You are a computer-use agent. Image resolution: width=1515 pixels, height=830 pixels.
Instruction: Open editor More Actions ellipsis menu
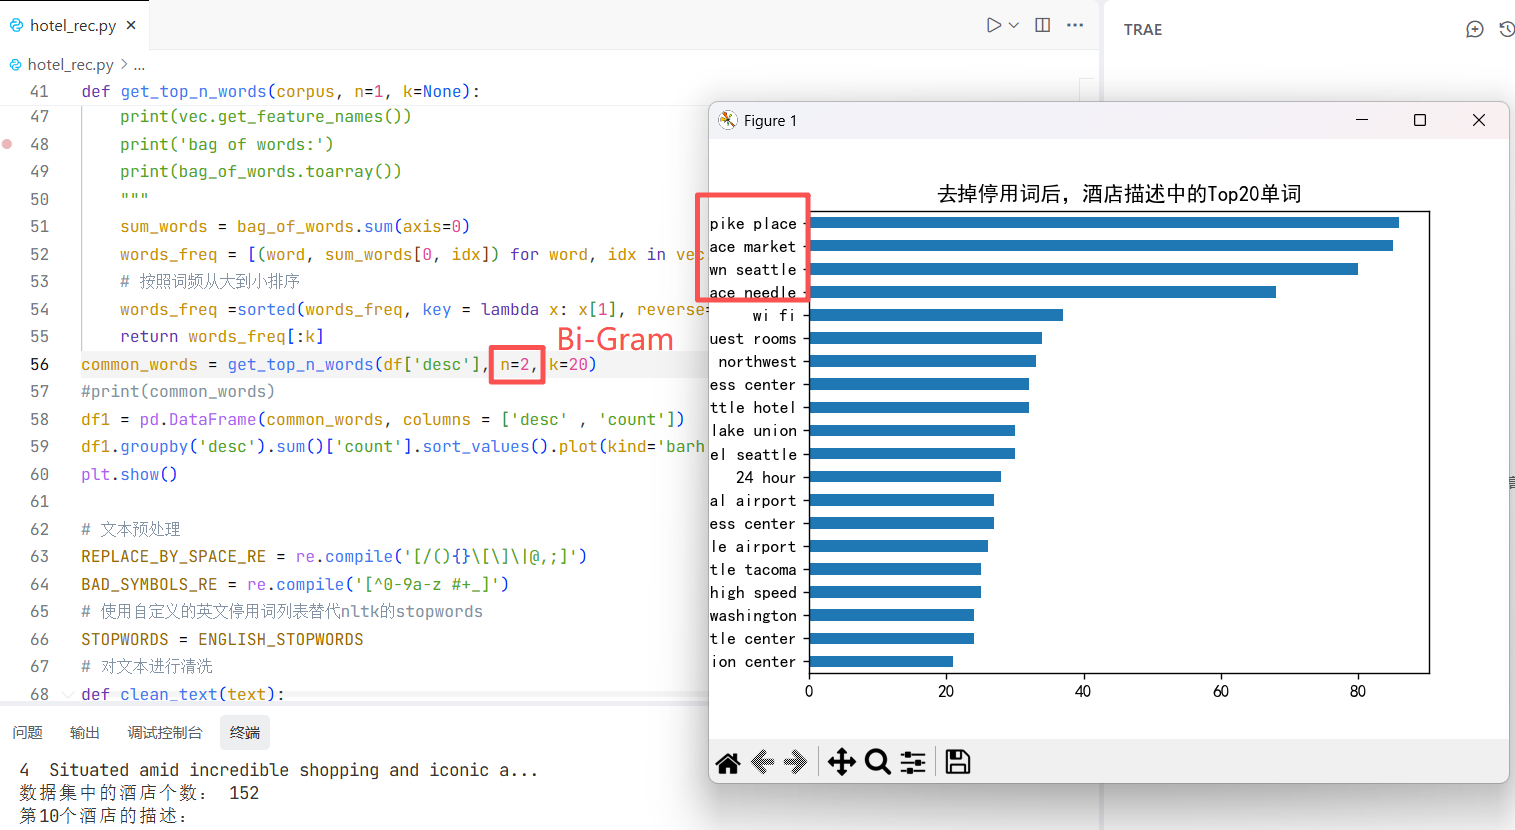point(1075,25)
